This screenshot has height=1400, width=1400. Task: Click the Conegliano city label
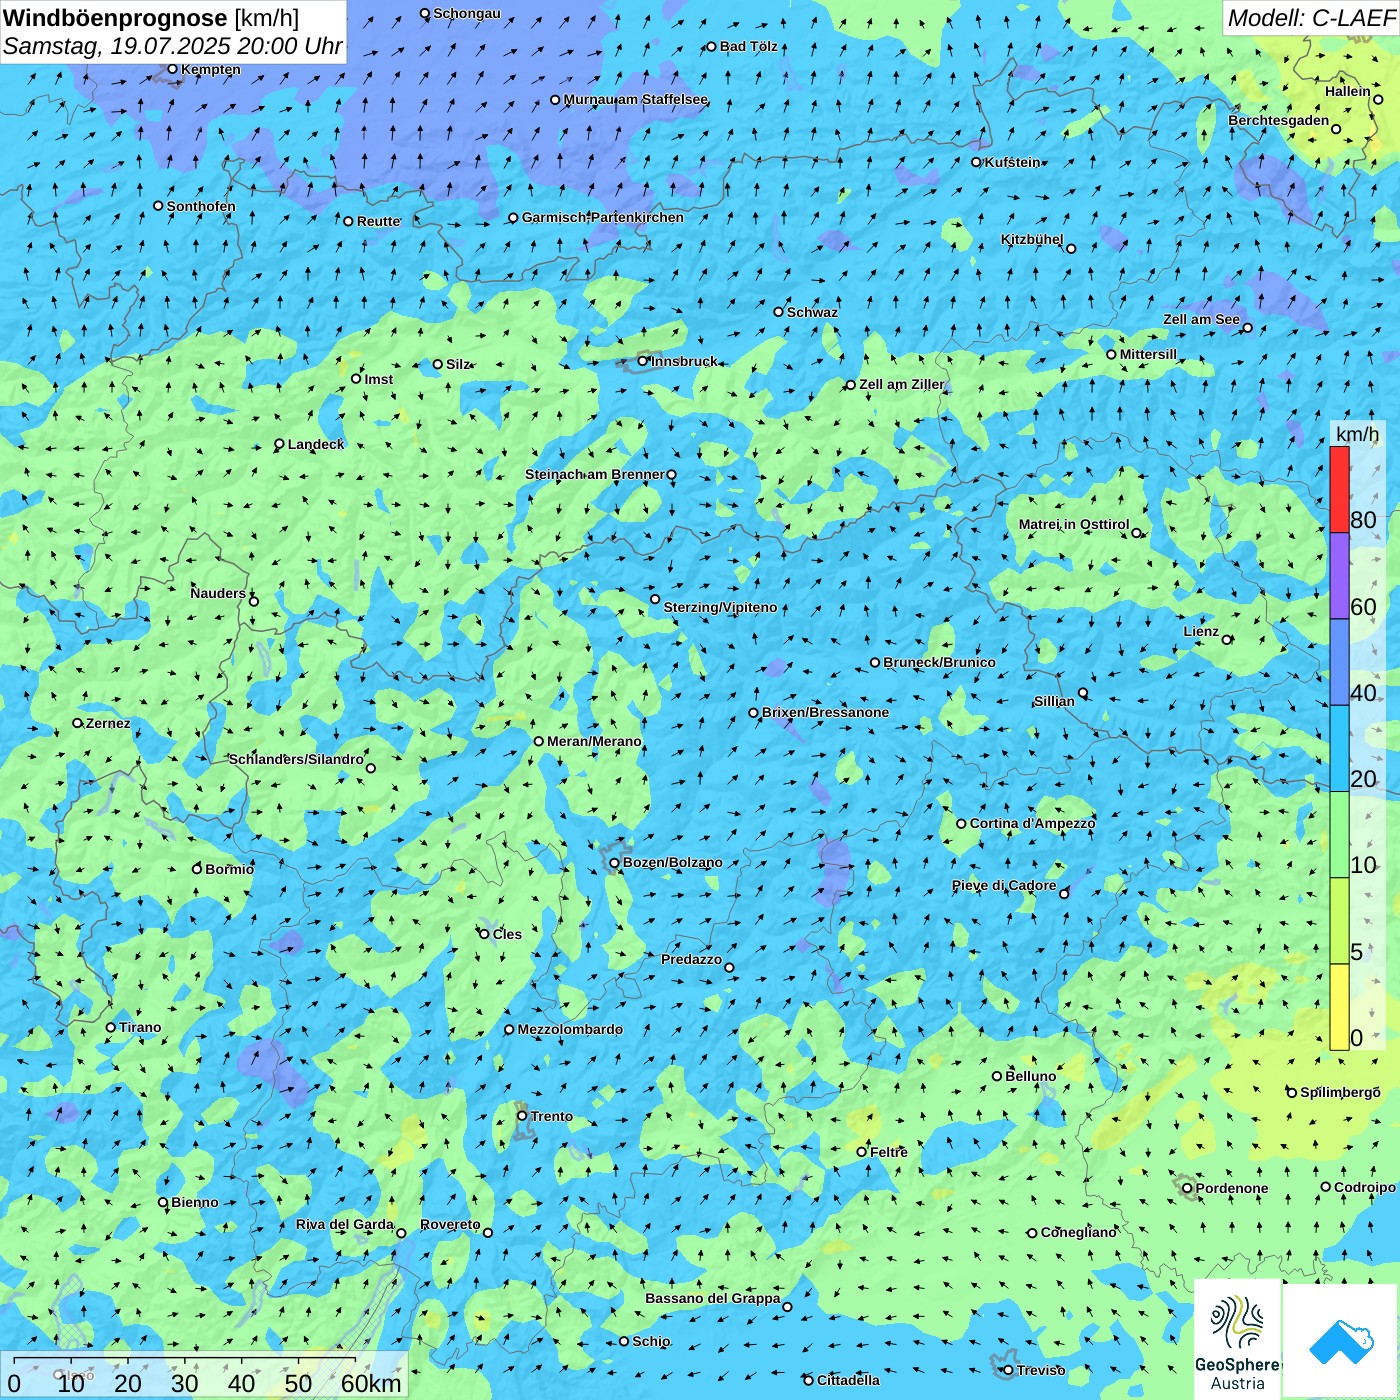point(1079,1232)
